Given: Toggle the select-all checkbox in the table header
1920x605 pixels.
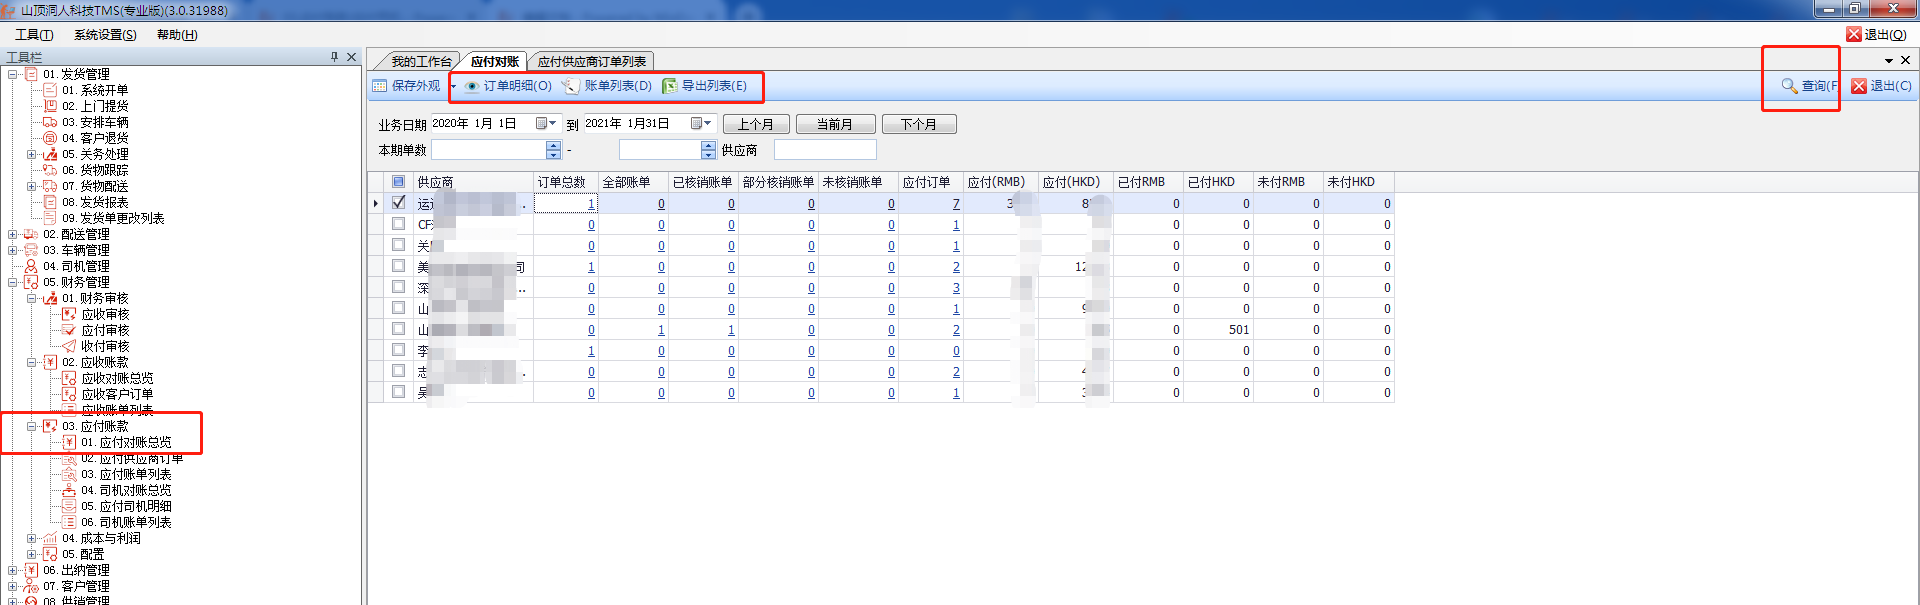Looking at the screenshot, I should 398,182.
